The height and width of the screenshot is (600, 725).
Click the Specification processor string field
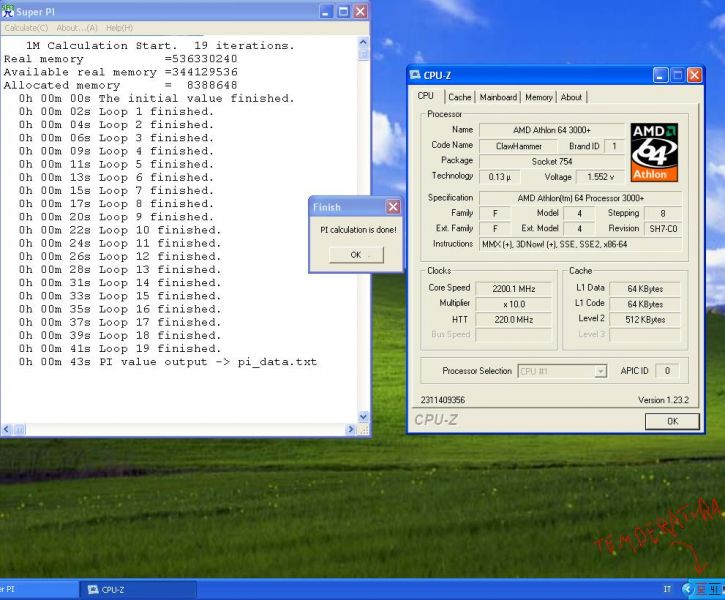click(x=580, y=198)
